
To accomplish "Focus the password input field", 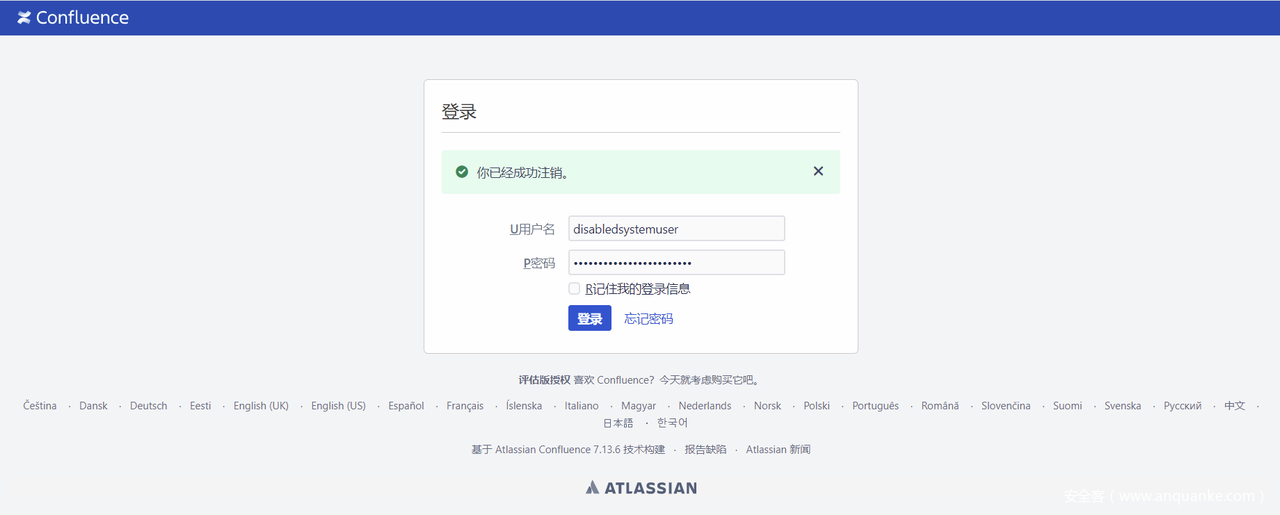I will [x=676, y=263].
